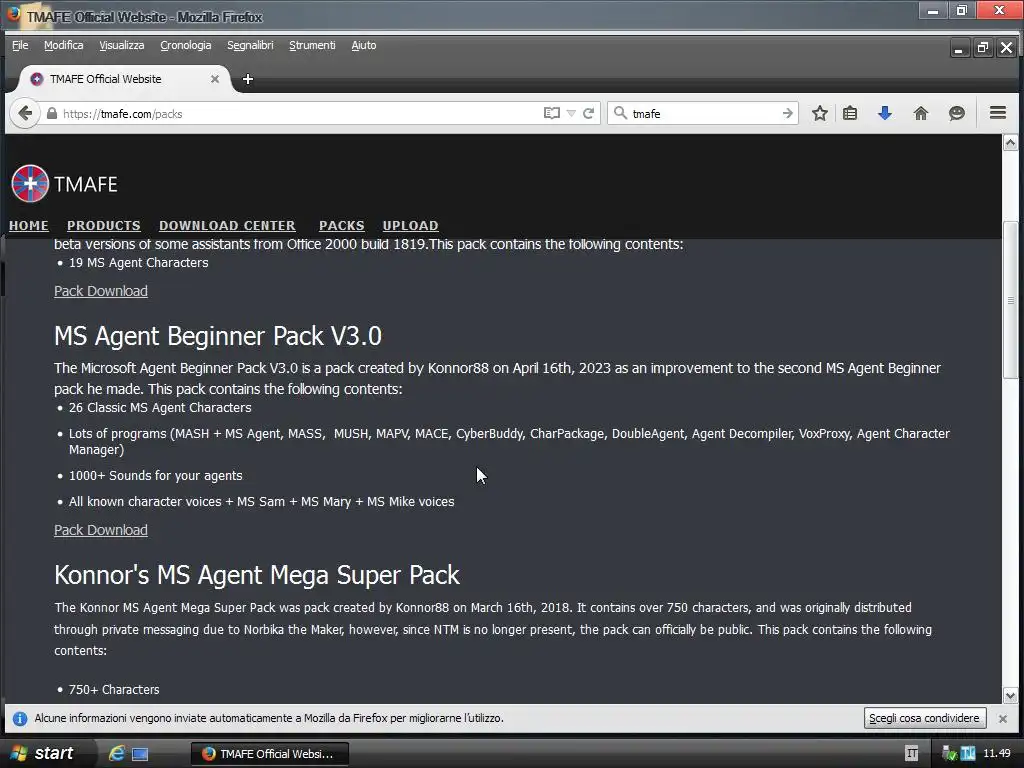1024x768 pixels.
Task: Open the Visualizza menu
Action: pyautogui.click(x=121, y=45)
